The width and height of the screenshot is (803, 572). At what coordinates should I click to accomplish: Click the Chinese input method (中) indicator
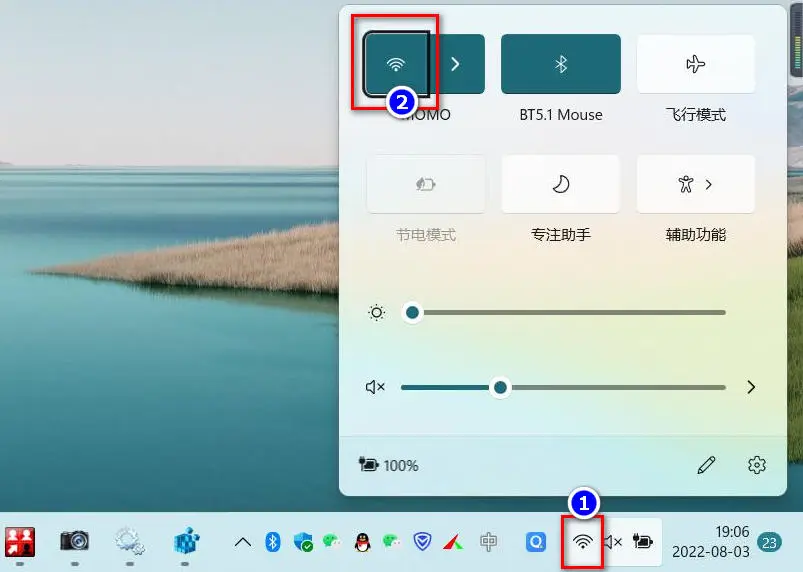click(x=488, y=542)
